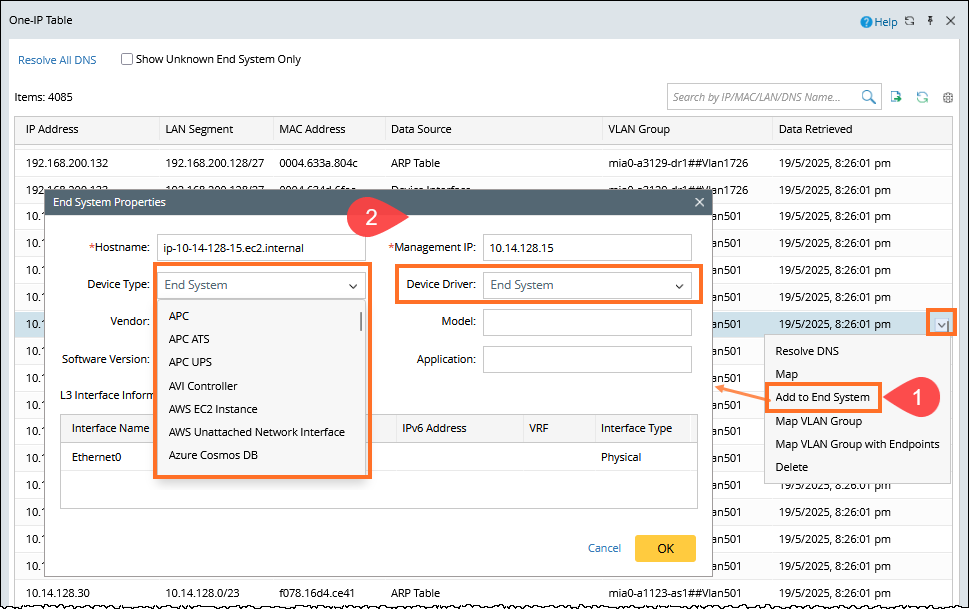Choose Add to End System
Image resolution: width=969 pixels, height=610 pixels.
coord(822,397)
